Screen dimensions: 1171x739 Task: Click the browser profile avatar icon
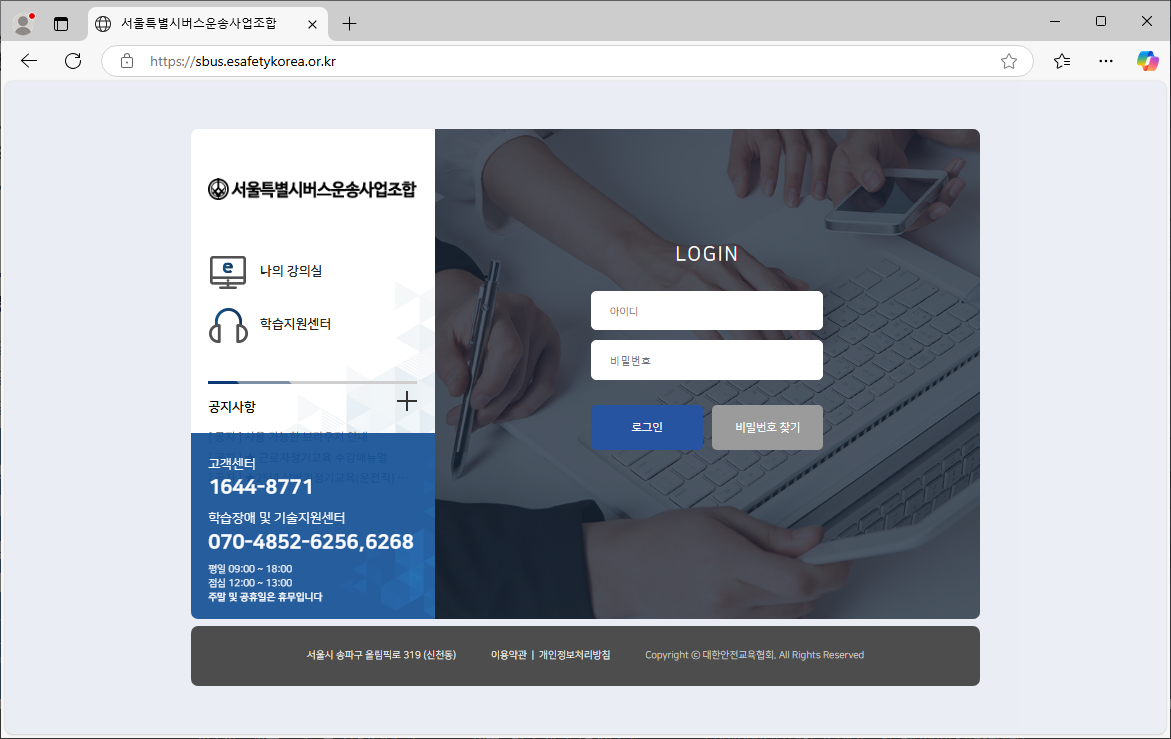21,22
